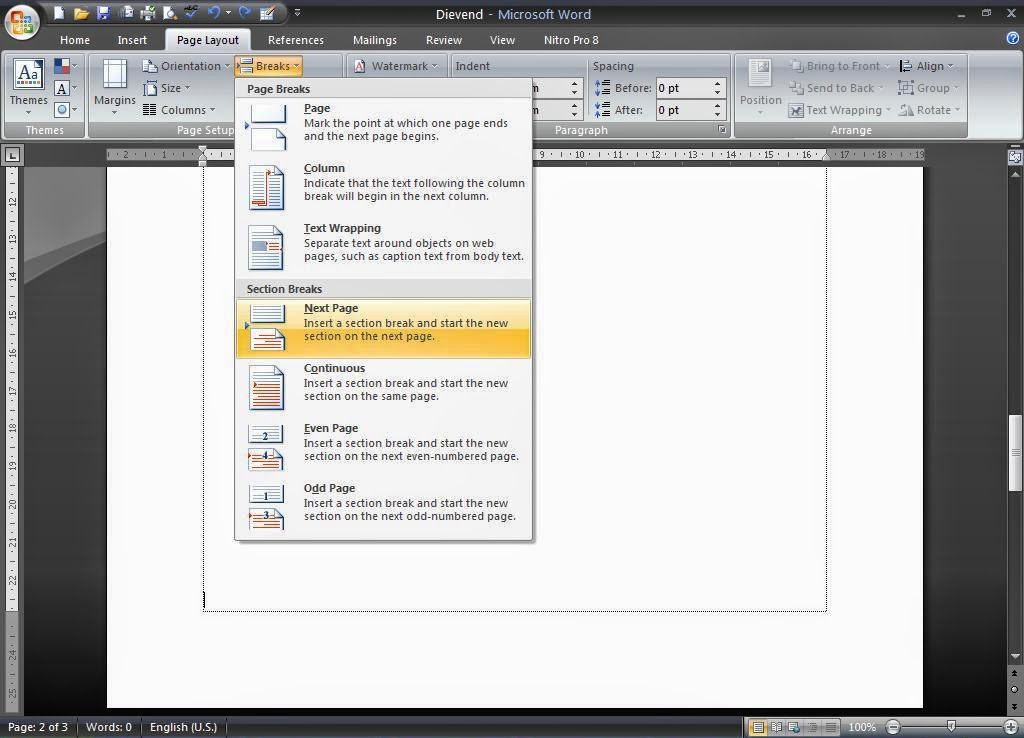Screen dimensions: 1024x738
Task: Increase the Spacing Before value with up arrow
Action: 718,84
